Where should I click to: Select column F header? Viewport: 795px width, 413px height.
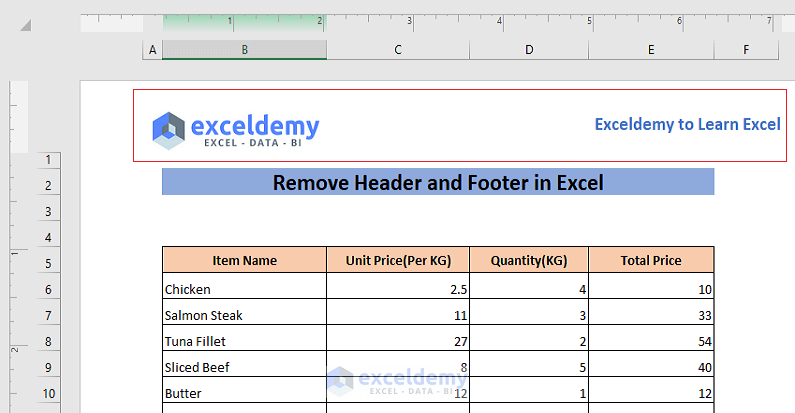coord(746,49)
